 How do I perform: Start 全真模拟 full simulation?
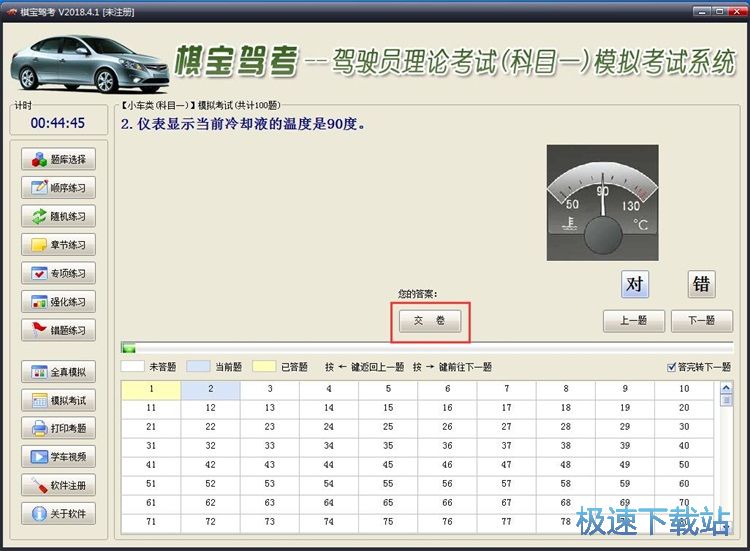[x=59, y=372]
